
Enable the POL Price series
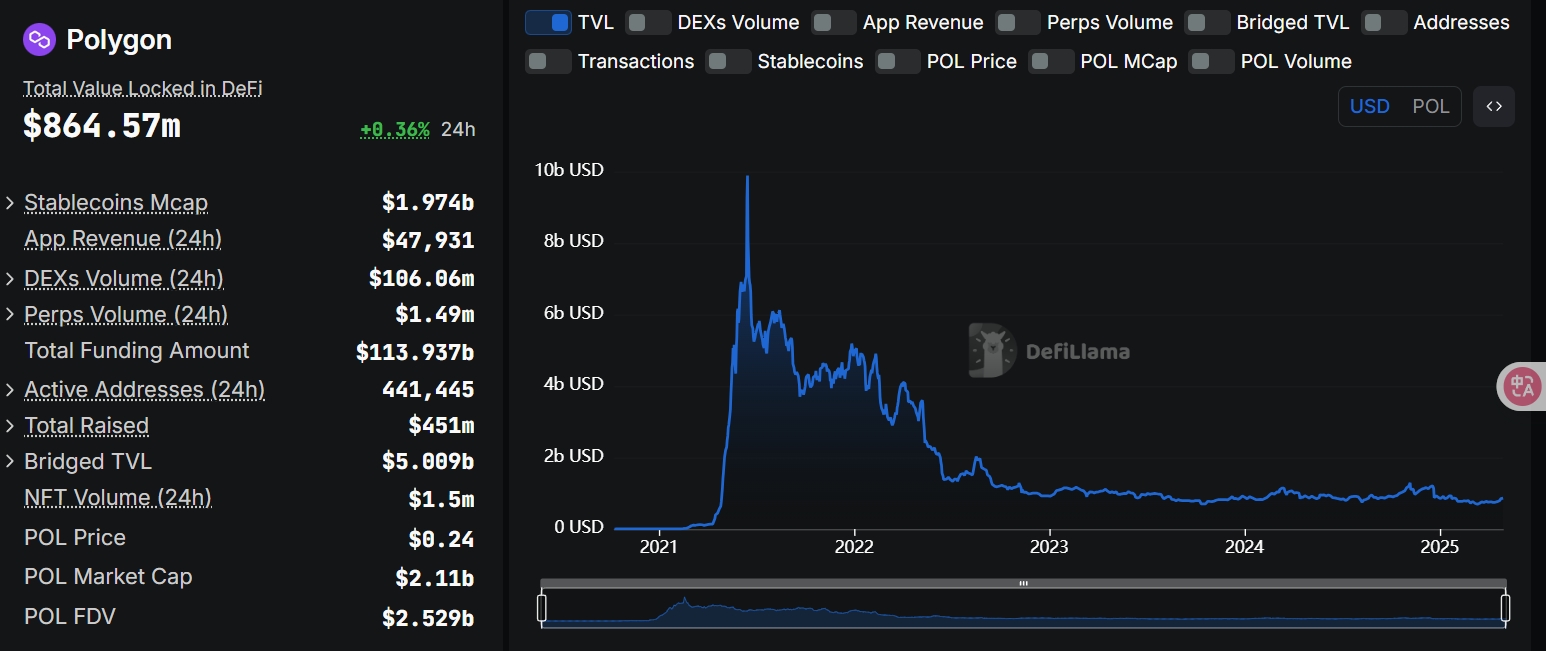[897, 61]
